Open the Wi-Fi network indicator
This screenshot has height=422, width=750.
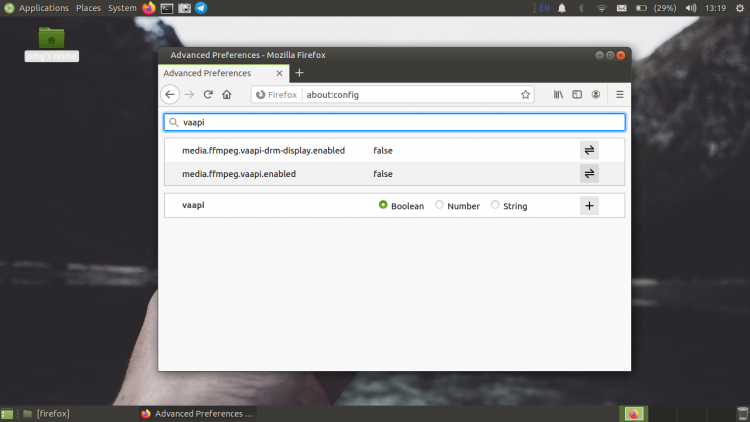pyautogui.click(x=601, y=8)
